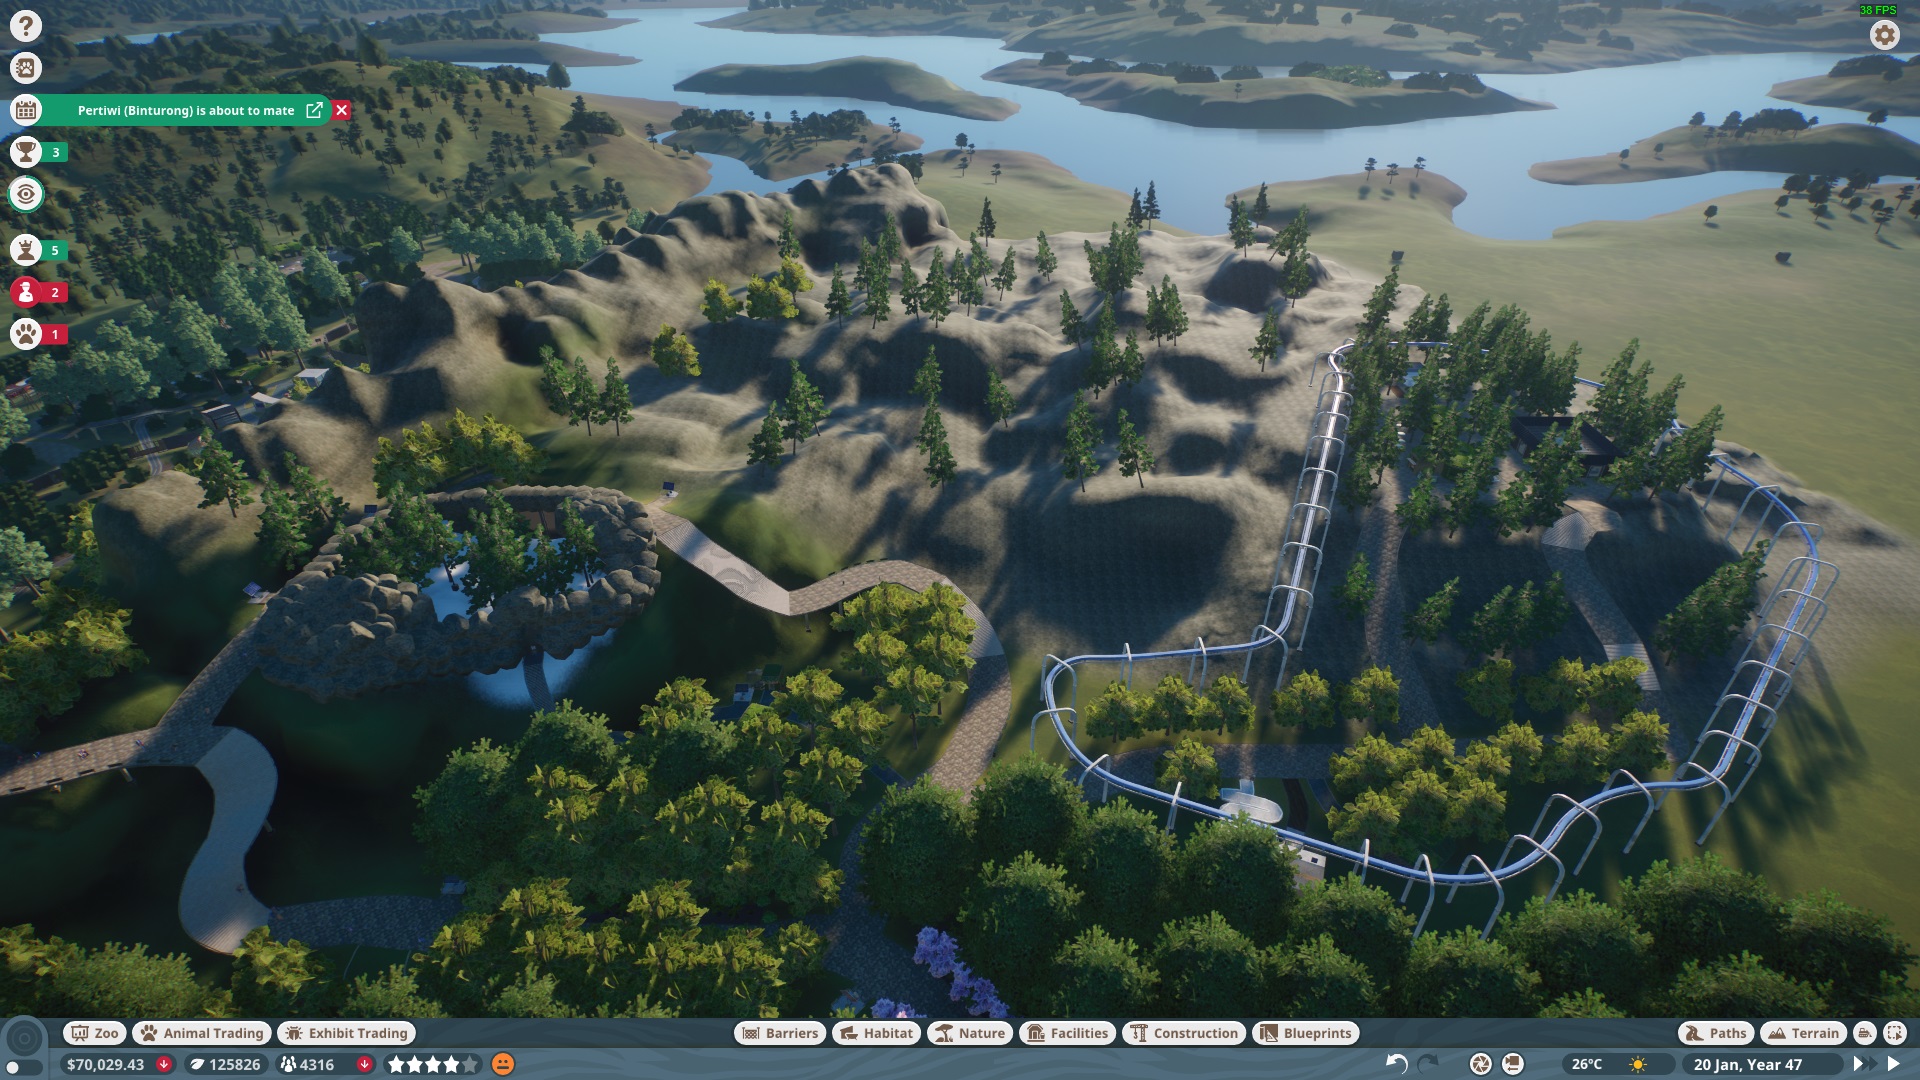This screenshot has width=1920, height=1080.
Task: Click the zoo star rating
Action: (434, 1065)
